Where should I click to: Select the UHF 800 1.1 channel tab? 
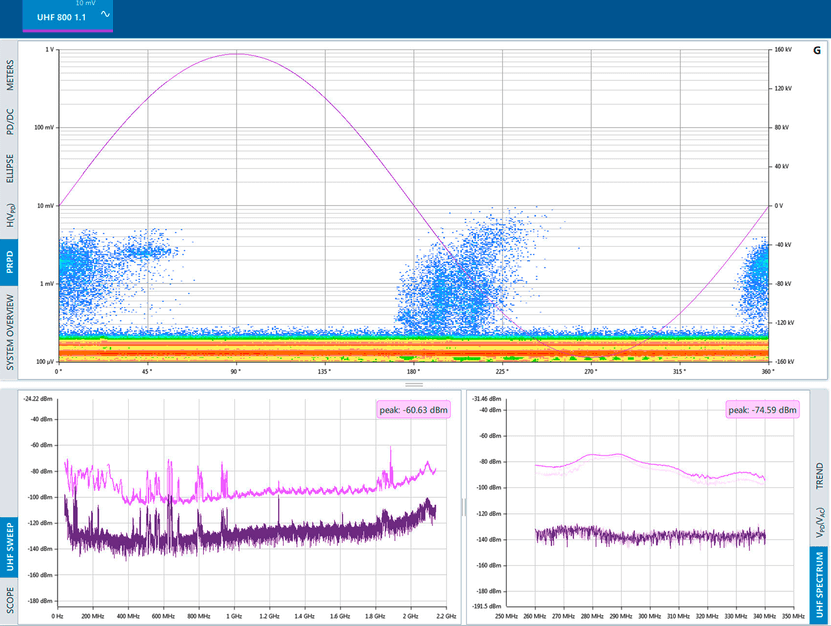click(60, 18)
